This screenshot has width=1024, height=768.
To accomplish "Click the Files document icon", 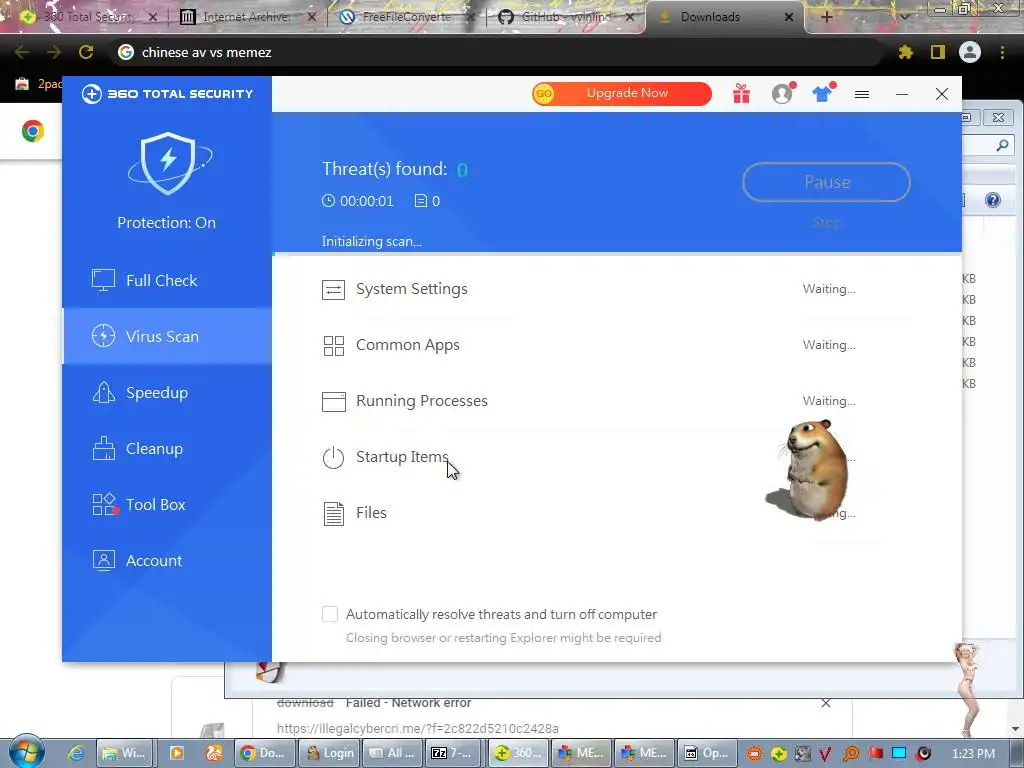I will pos(333,513).
